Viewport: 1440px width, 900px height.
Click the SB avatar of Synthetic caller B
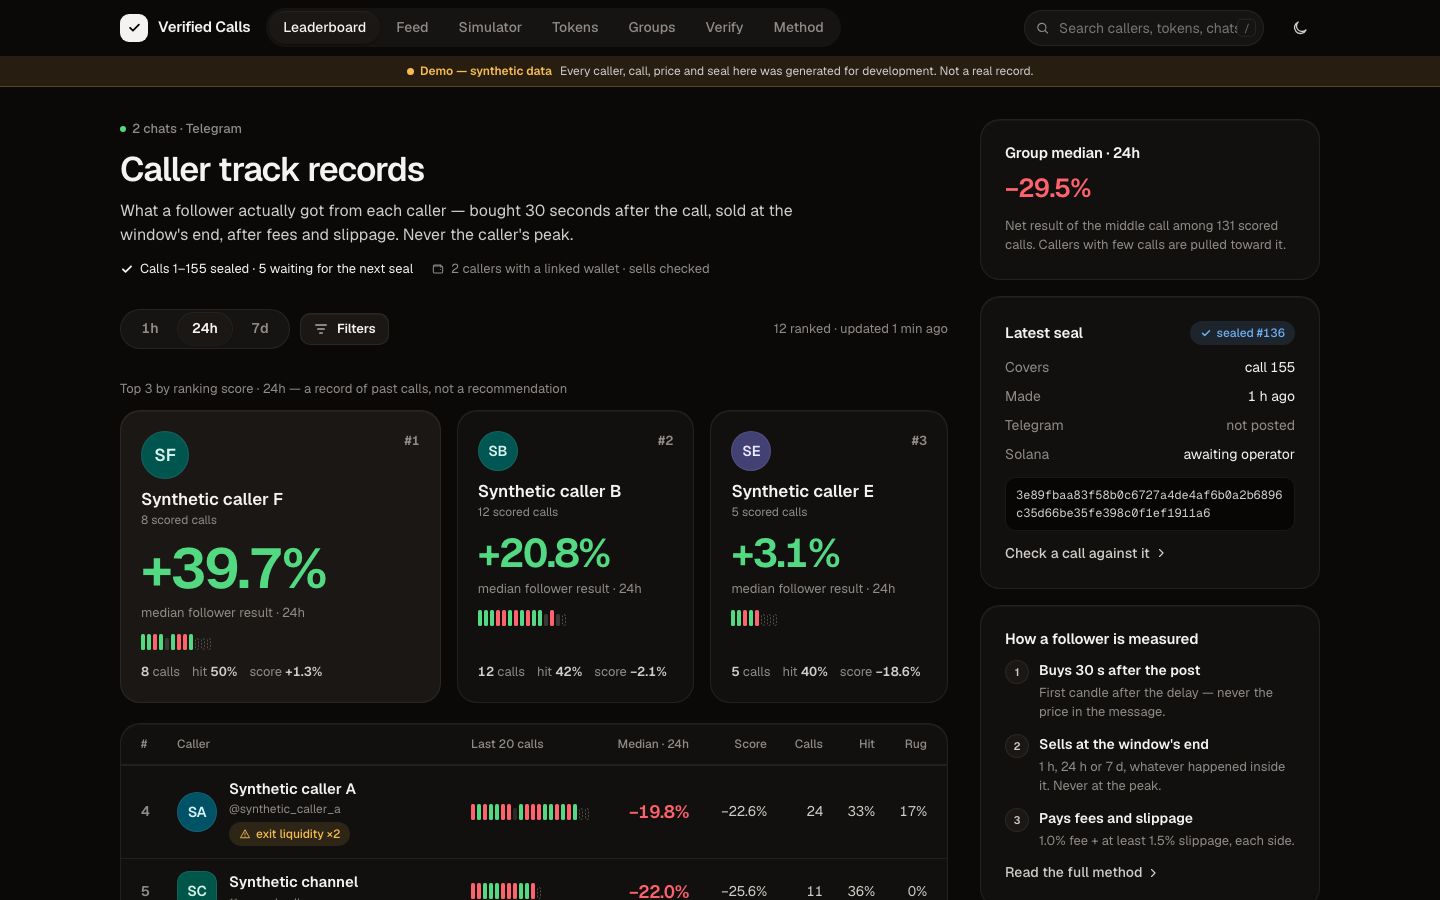498,451
